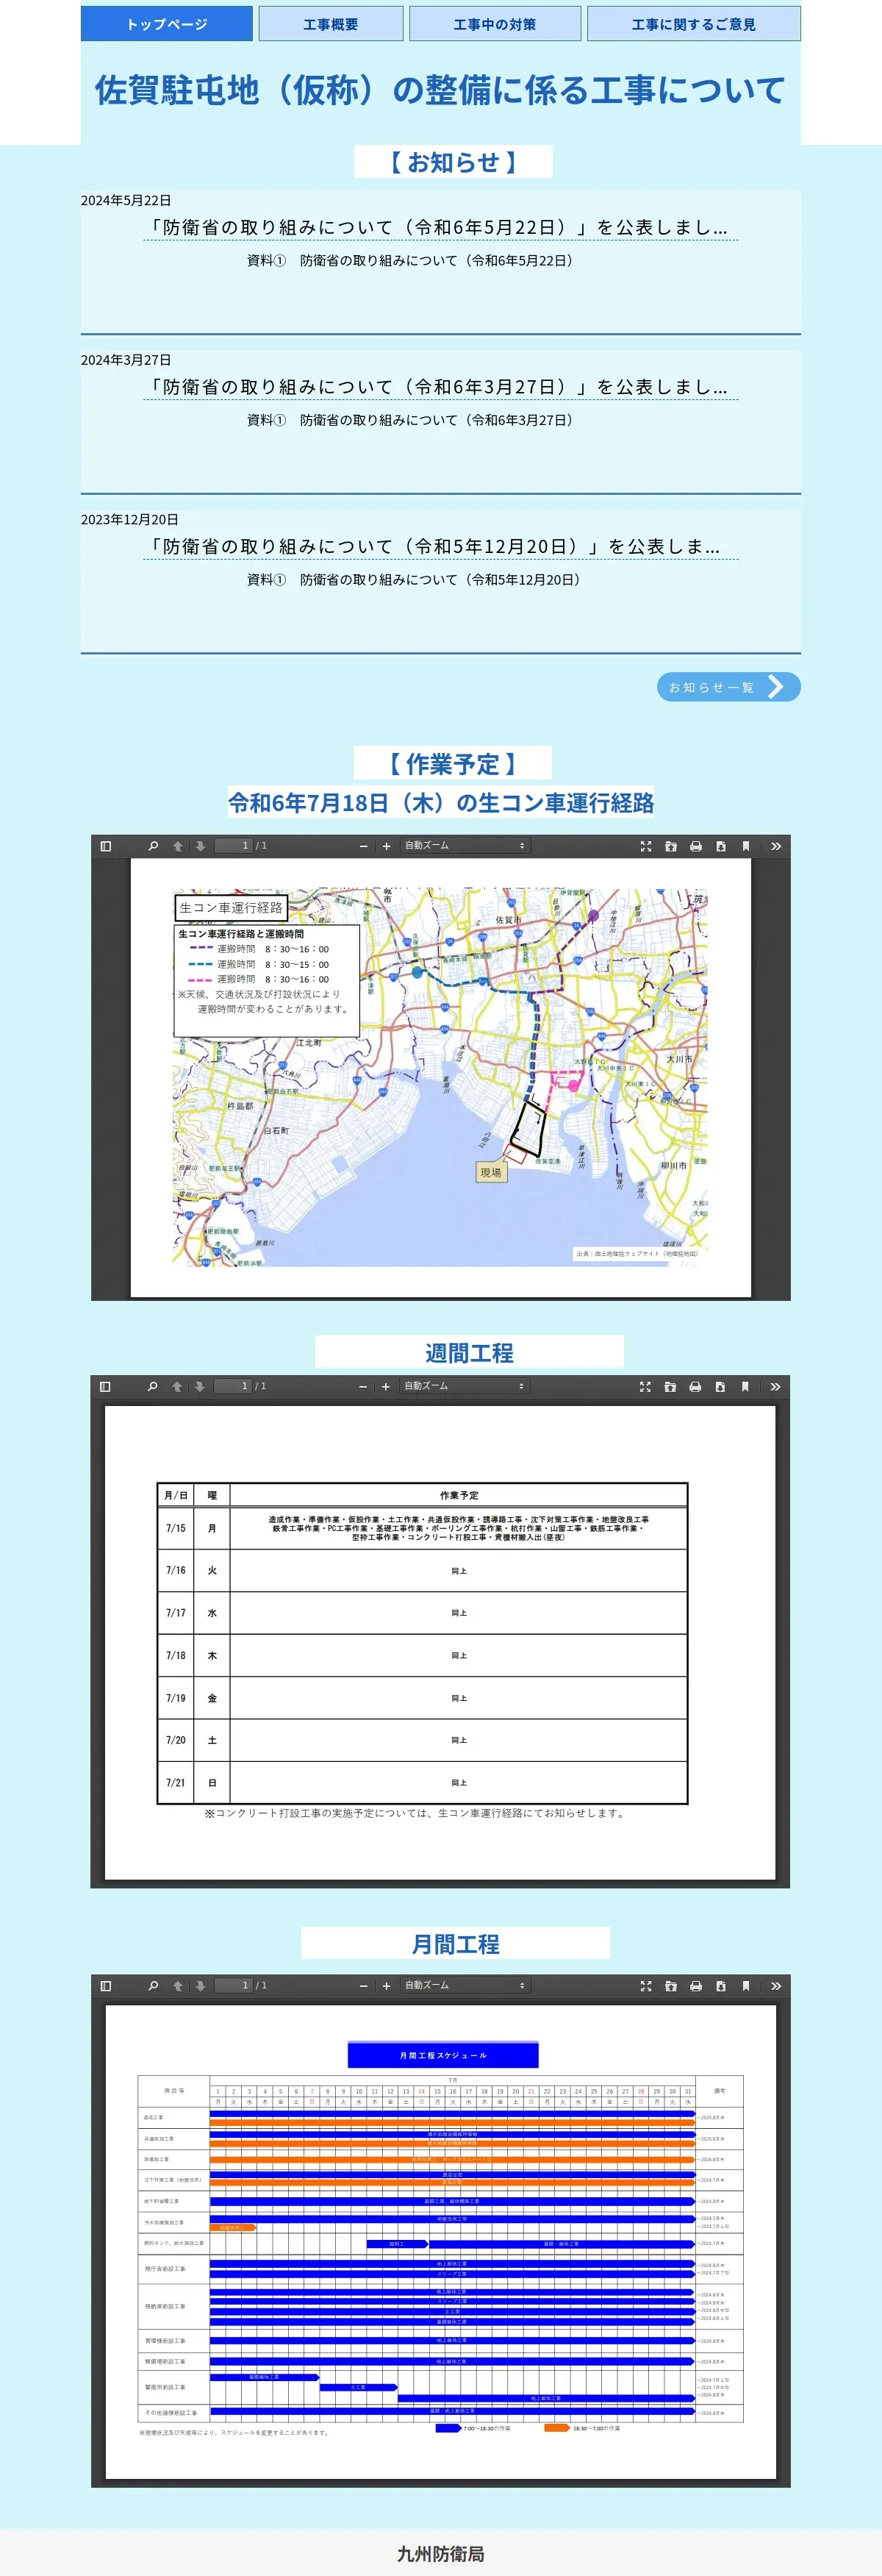Open 自動ズーム dropdown in route map PDF viewer
This screenshot has width=882, height=2576.
[x=465, y=846]
